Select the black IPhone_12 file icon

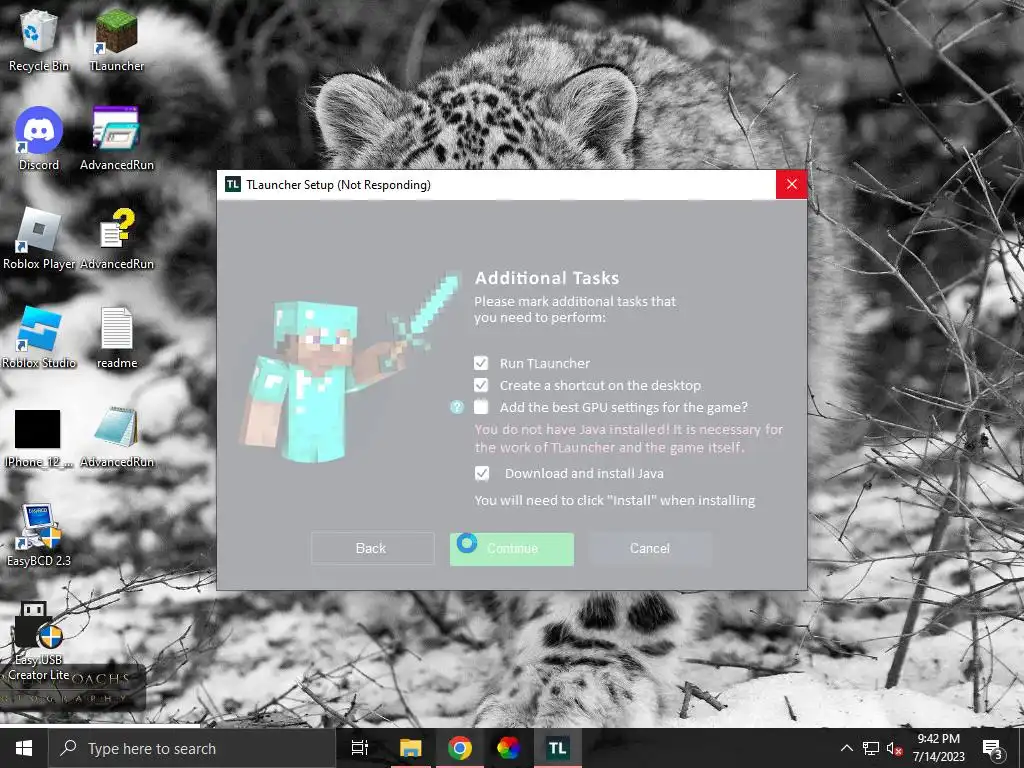tap(38, 436)
